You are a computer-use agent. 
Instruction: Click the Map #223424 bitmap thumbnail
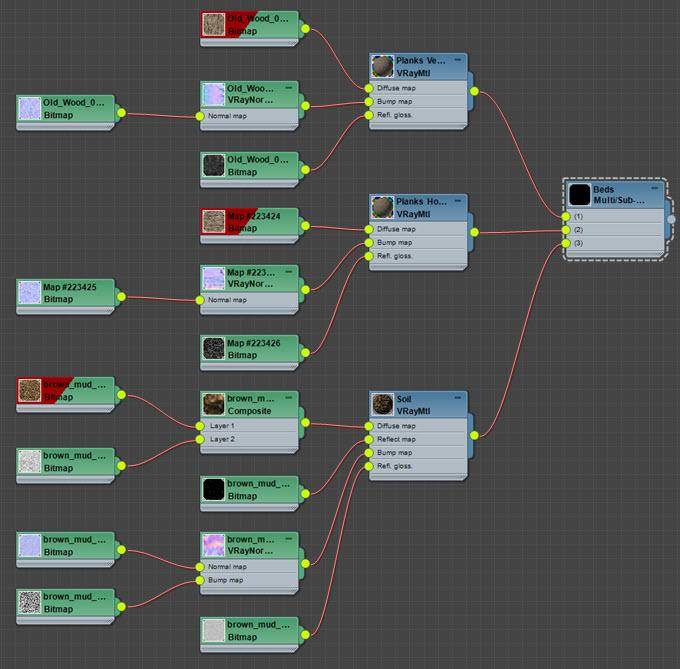point(213,221)
